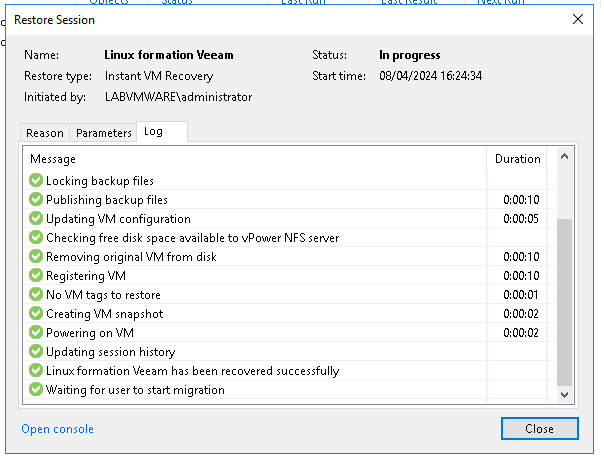Close the Restore Session dialog with X
The height and width of the screenshot is (461, 604).
(x=578, y=19)
